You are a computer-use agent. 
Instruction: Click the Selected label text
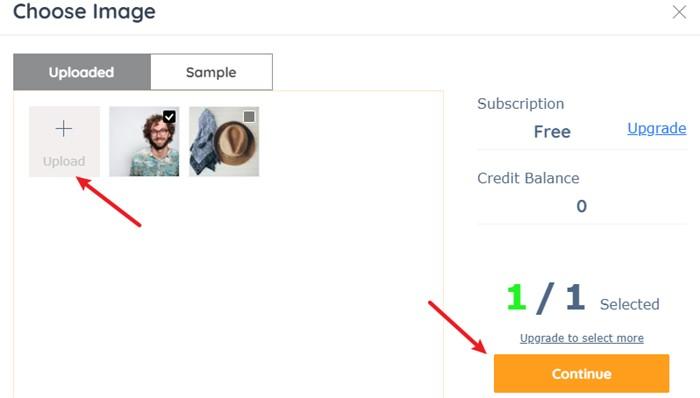(629, 304)
